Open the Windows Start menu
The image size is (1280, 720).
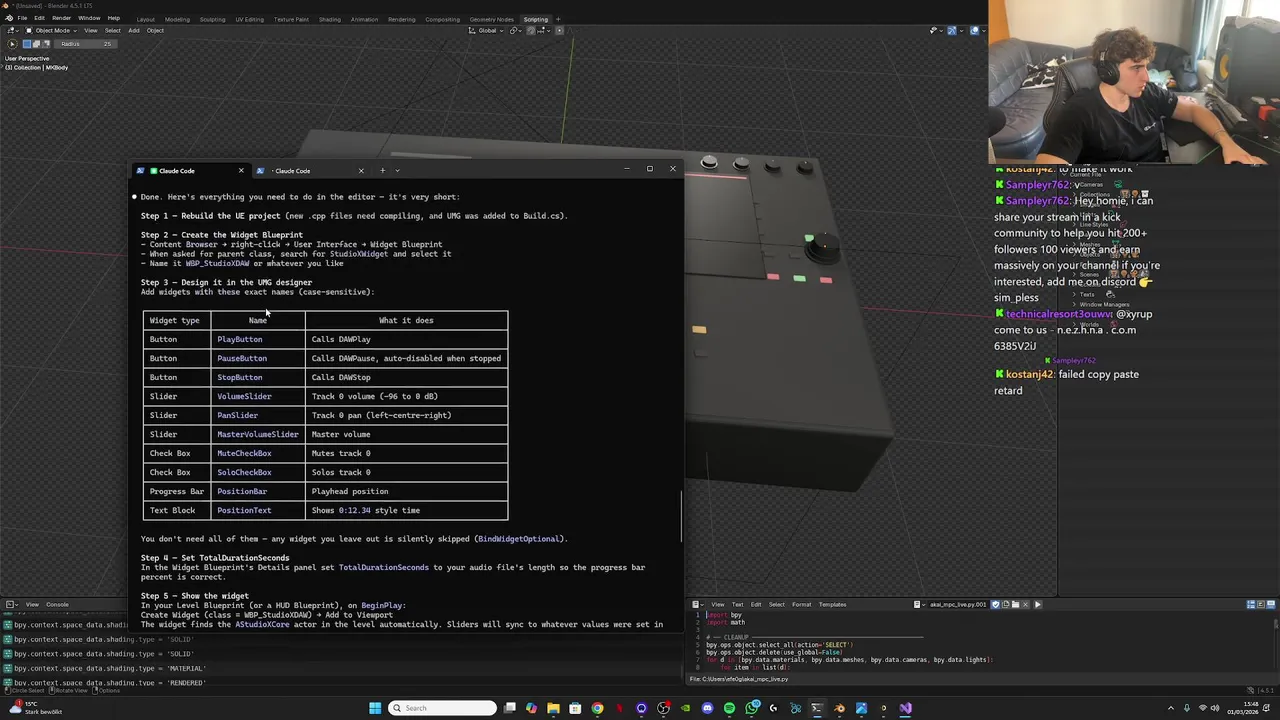[375, 708]
